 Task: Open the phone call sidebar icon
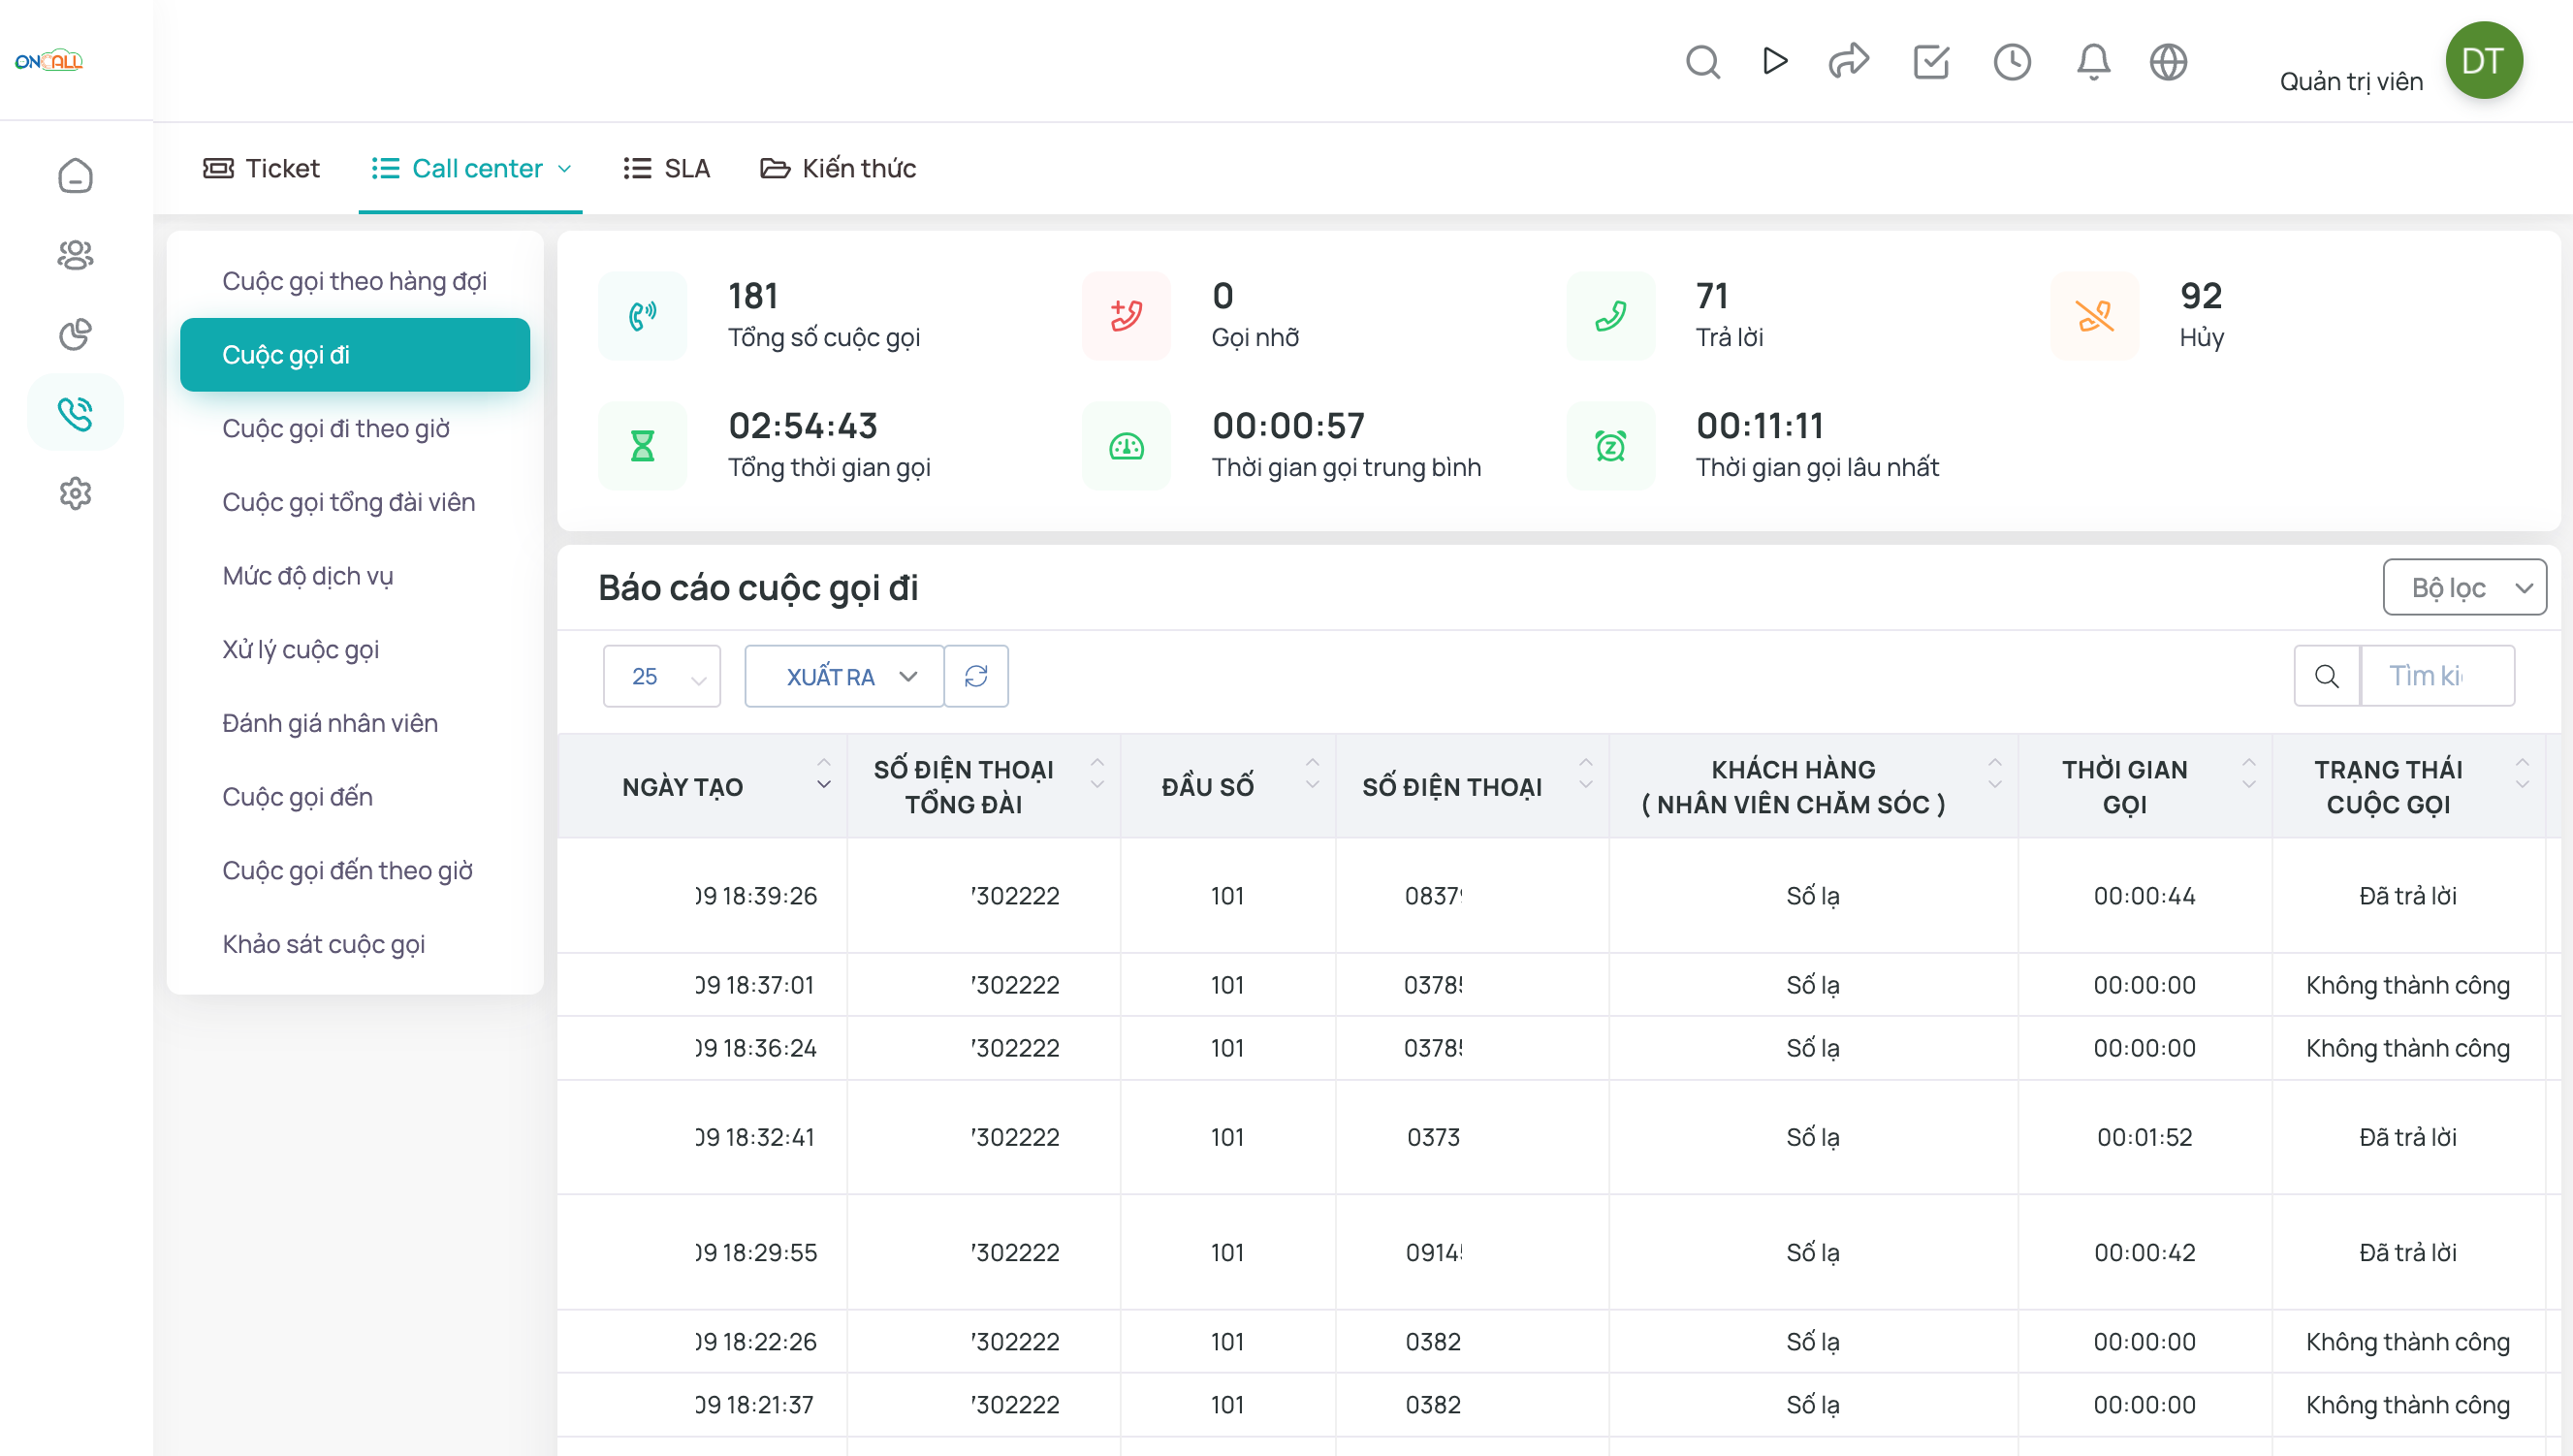coord(75,413)
